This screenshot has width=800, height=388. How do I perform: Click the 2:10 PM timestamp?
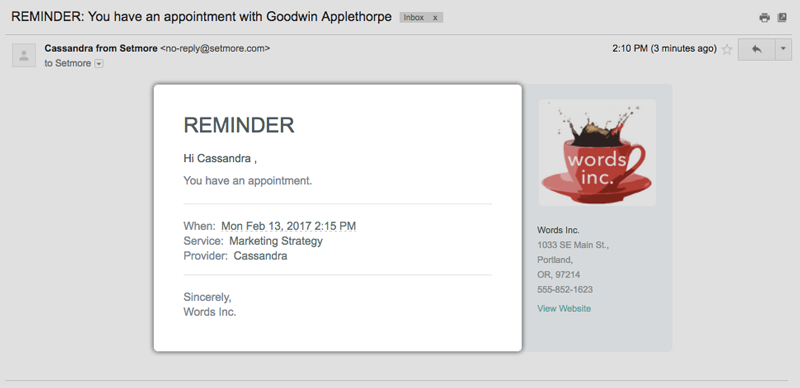(630, 49)
